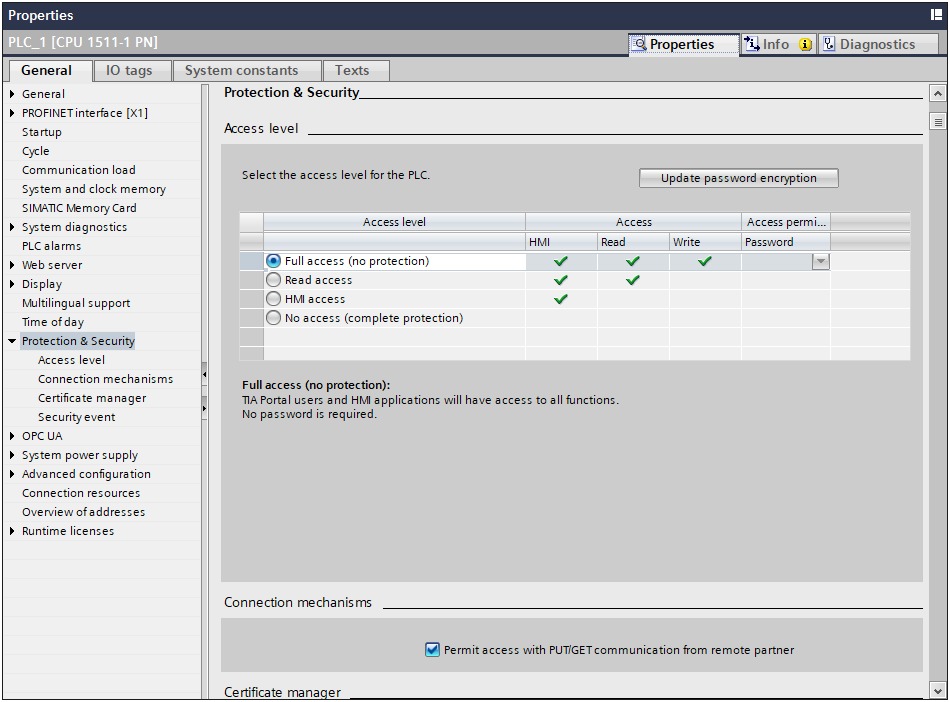Switch to the IO tags tab
This screenshot has height=702, width=950.
pyautogui.click(x=129, y=70)
